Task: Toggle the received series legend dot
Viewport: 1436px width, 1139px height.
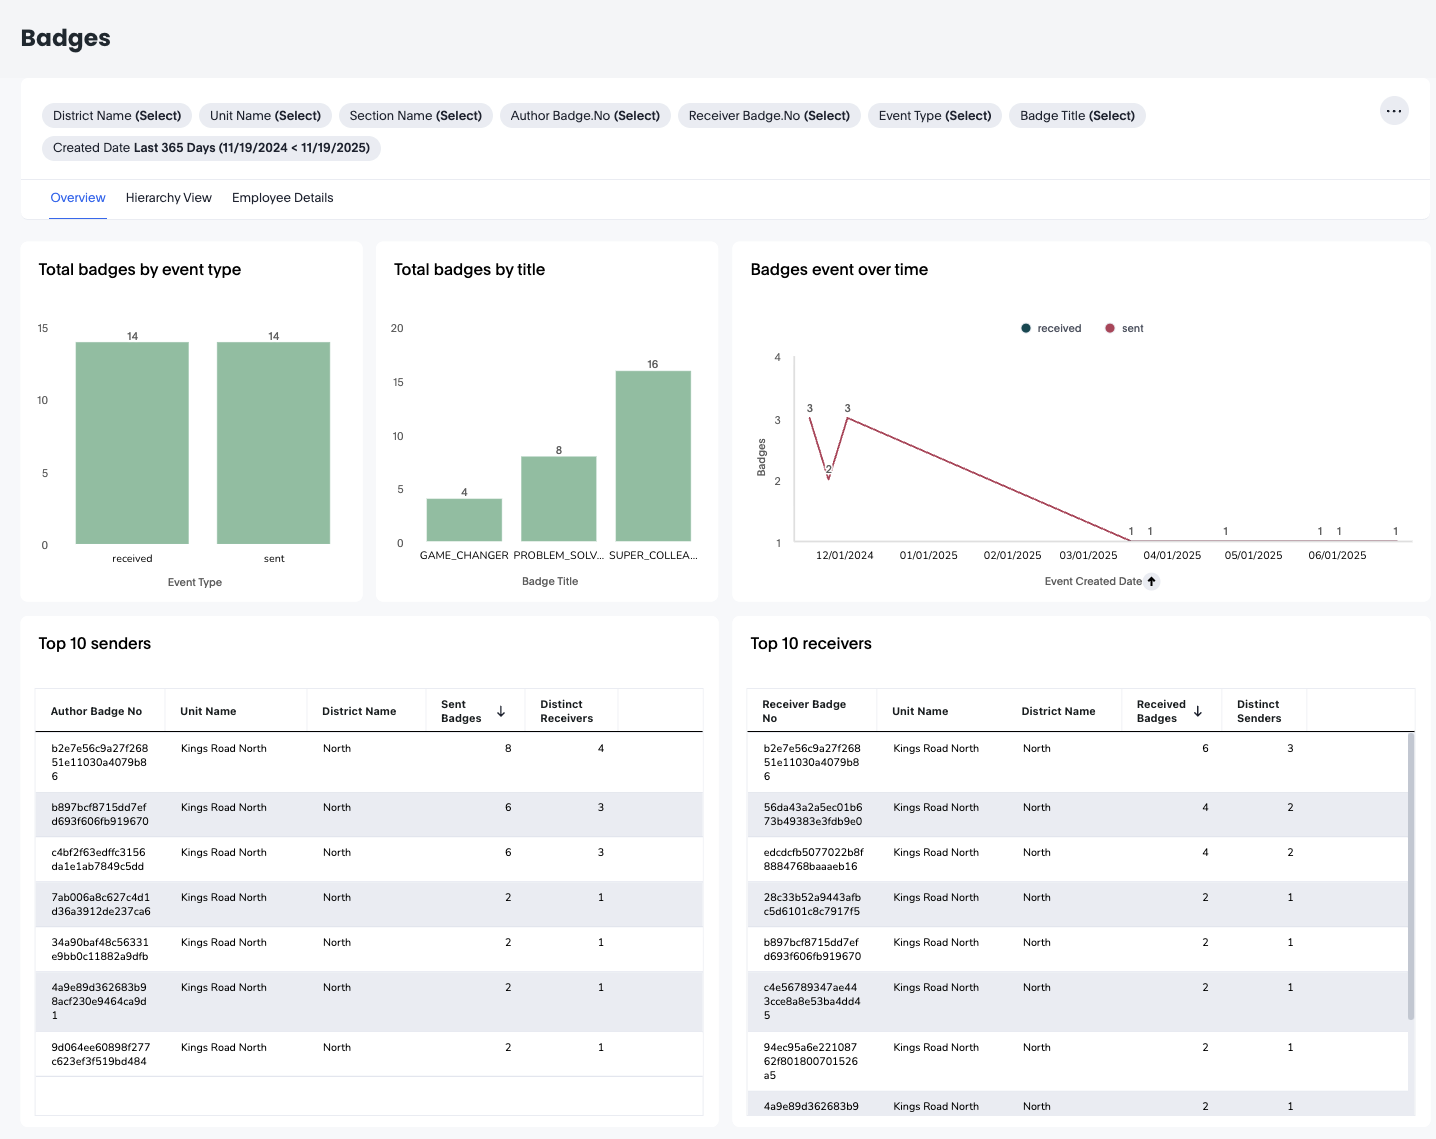Action: click(1026, 329)
